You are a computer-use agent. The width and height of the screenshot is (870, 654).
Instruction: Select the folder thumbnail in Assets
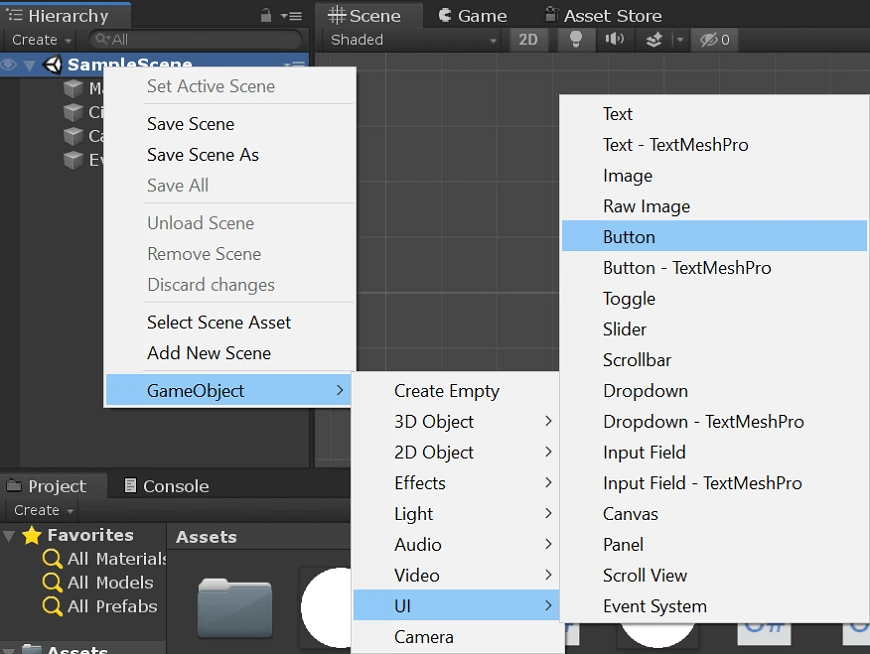[x=235, y=607]
